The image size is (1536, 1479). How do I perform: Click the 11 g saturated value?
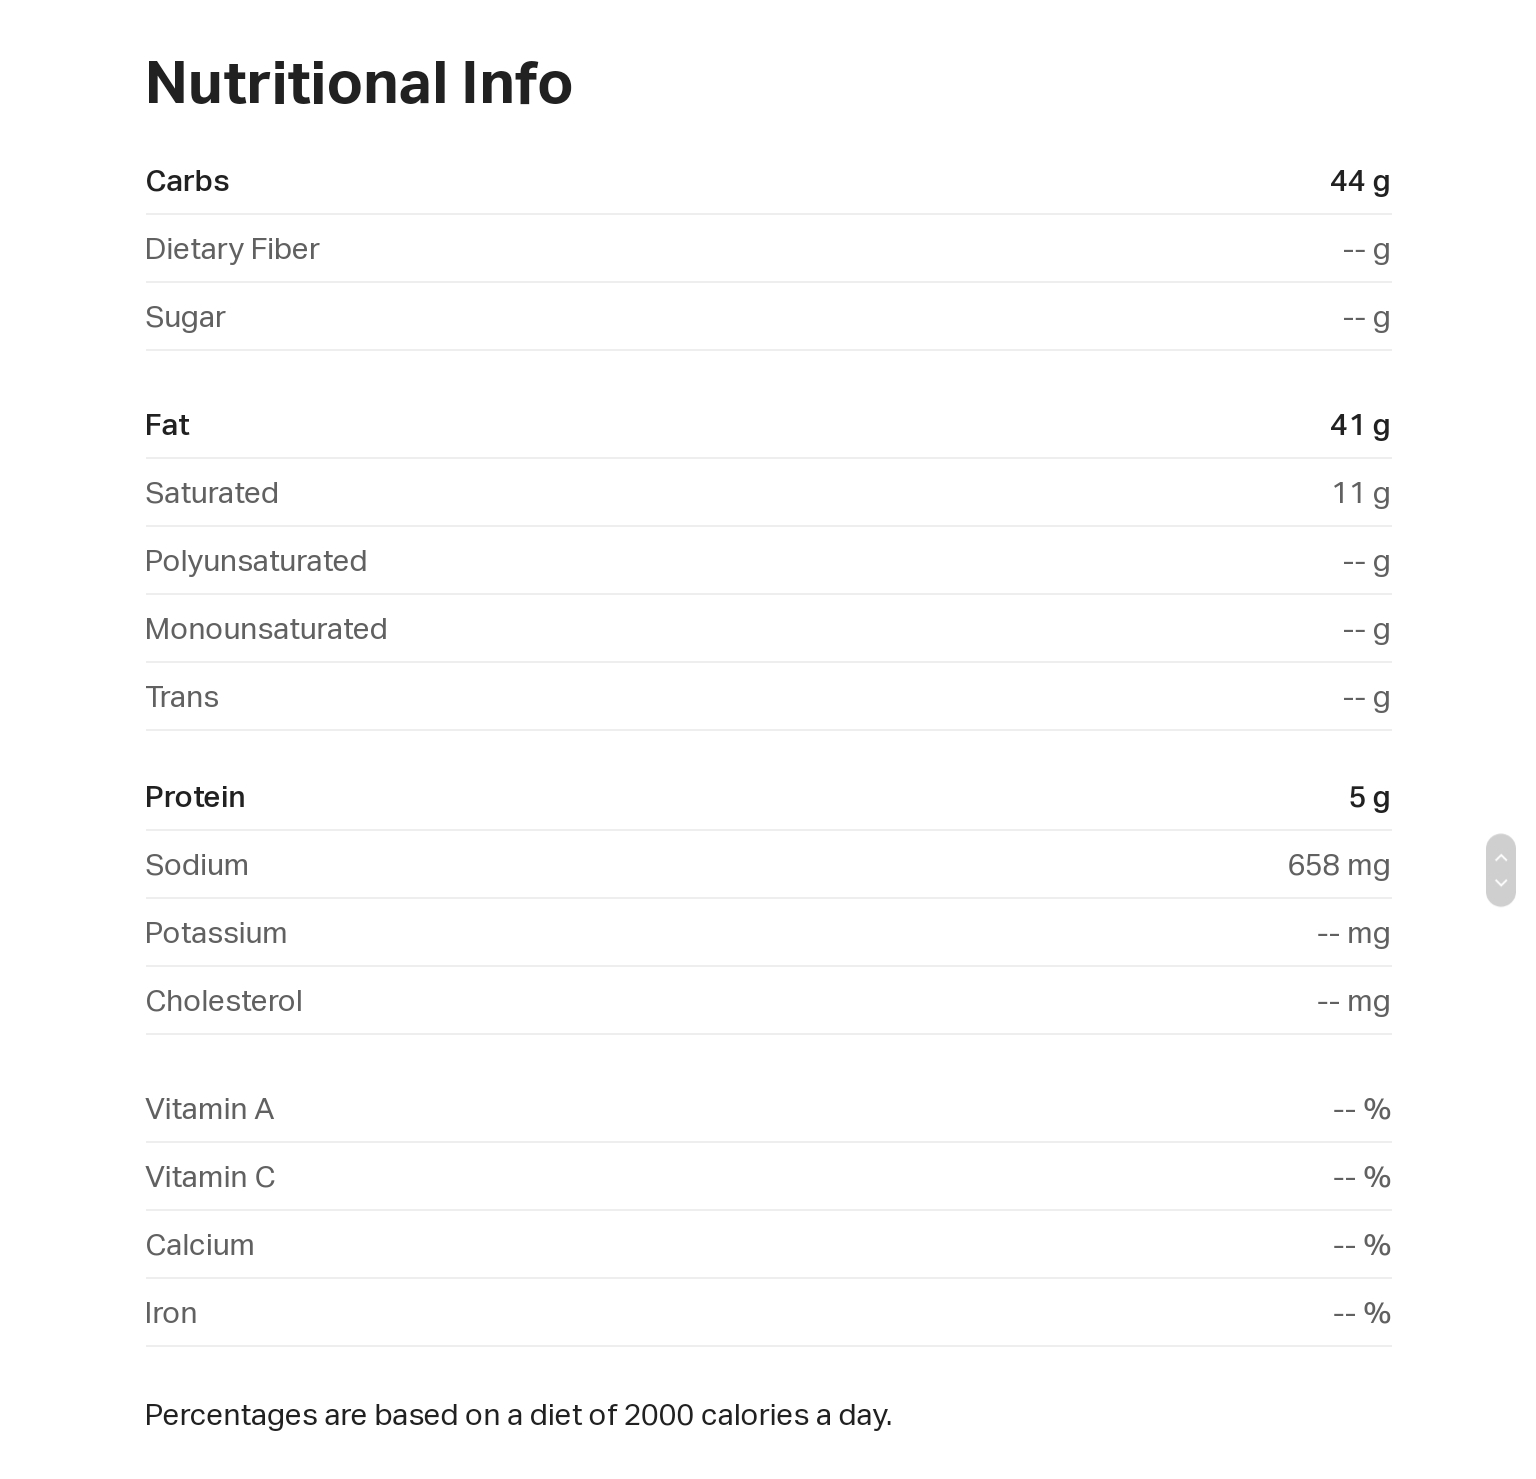[1361, 493]
